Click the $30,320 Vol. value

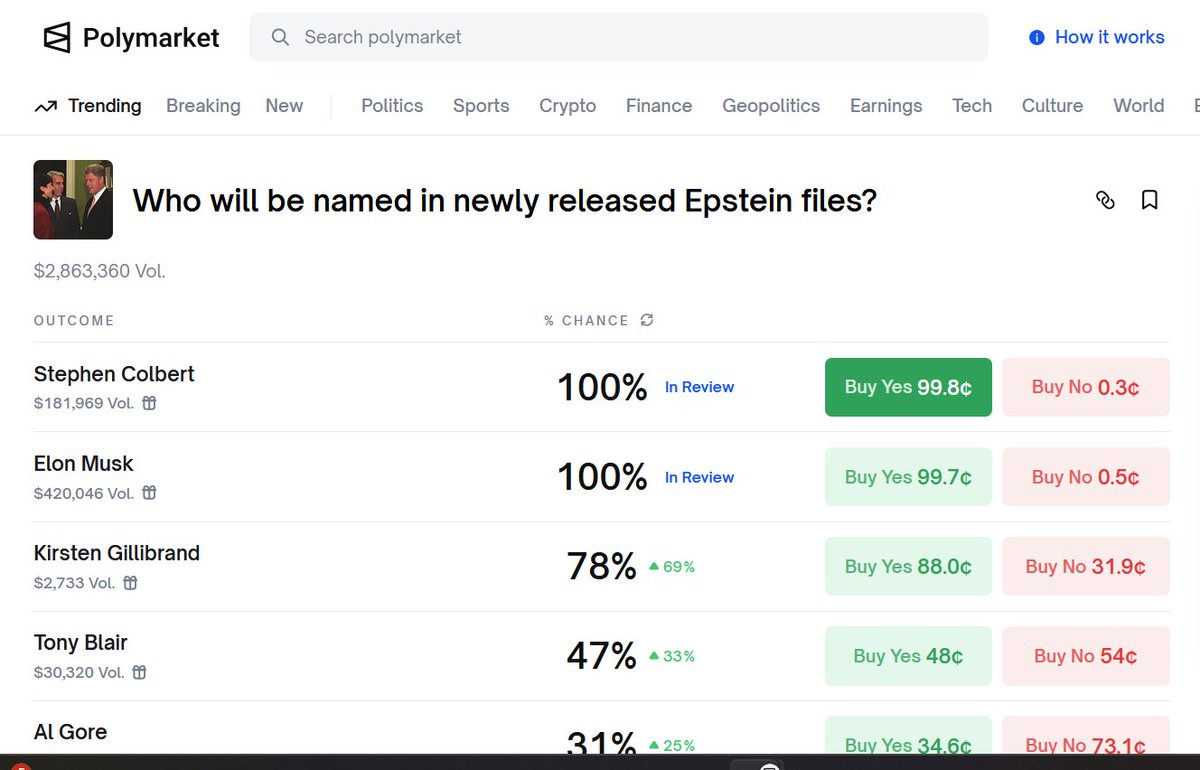pyautogui.click(x=79, y=672)
